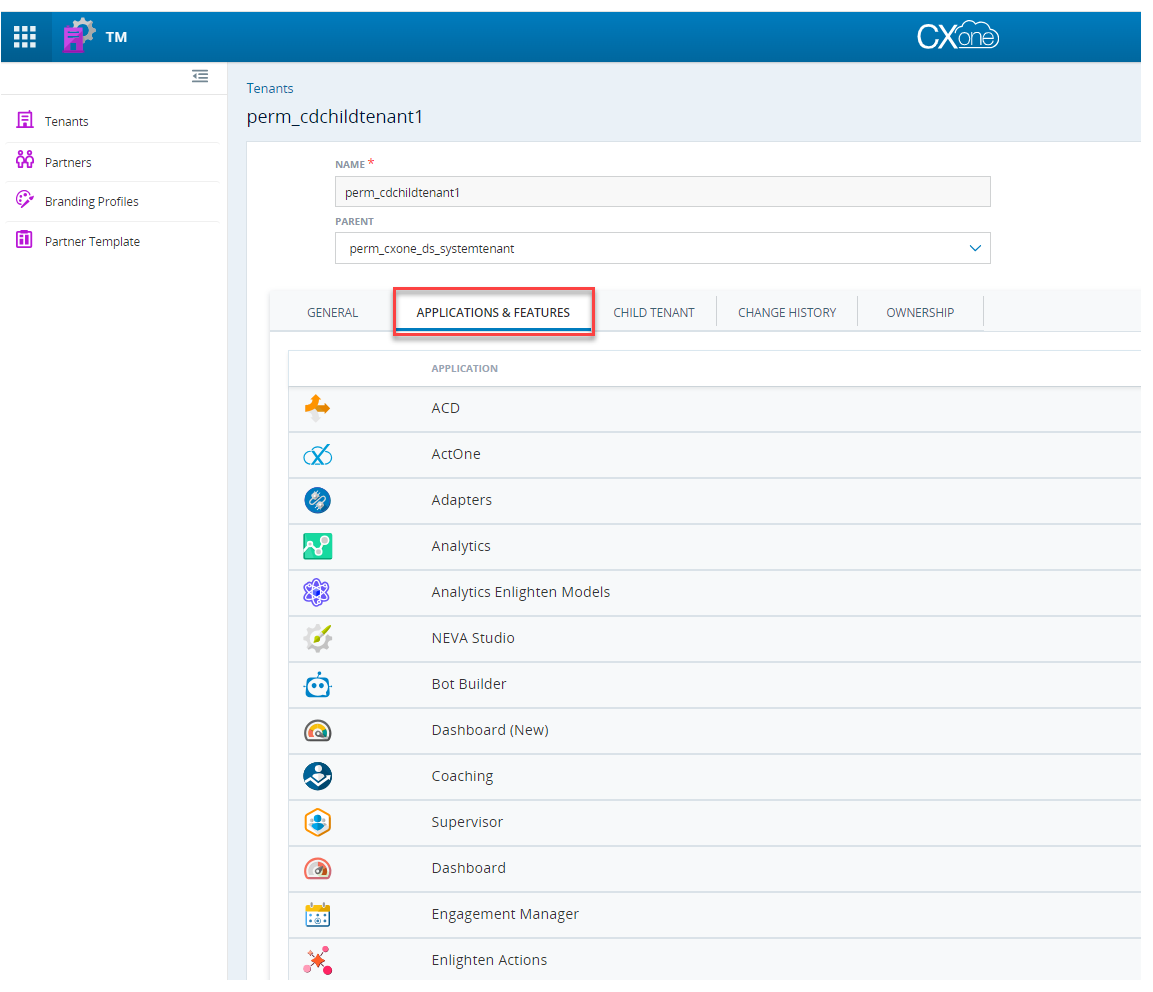Open Partner Template in the sidebar

click(x=92, y=241)
